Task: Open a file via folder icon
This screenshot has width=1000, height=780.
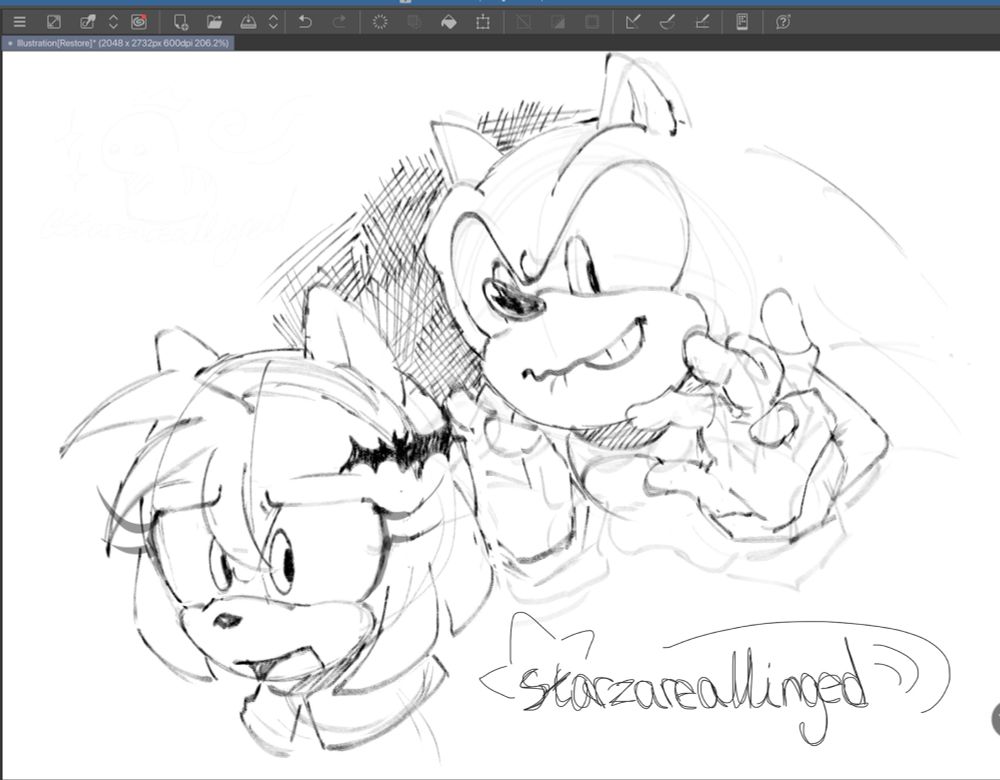Action: coord(214,22)
